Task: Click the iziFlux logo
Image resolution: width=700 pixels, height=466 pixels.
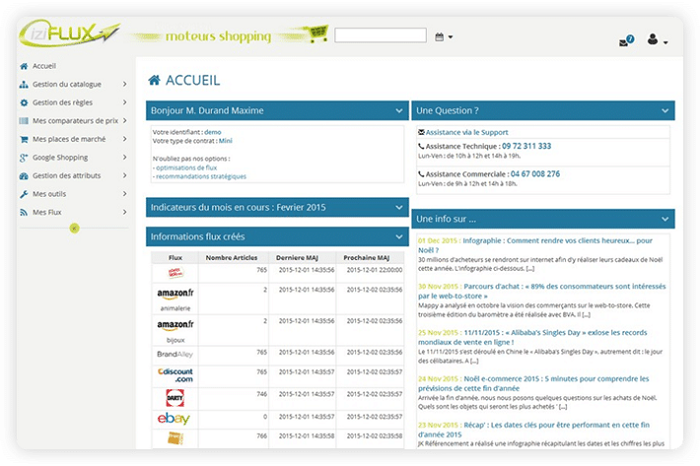Action: [x=68, y=34]
